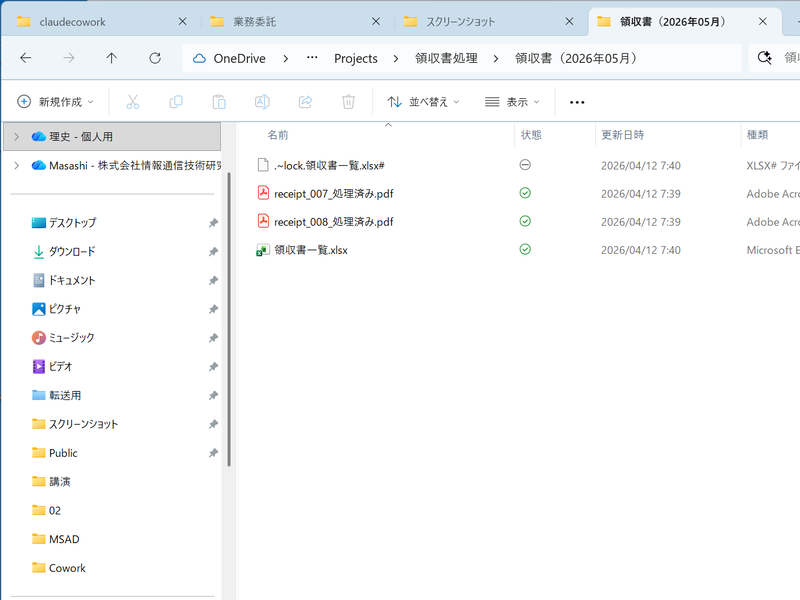Select the file receipt_007_処理済み.pdf
The width and height of the screenshot is (800, 600).
pos(330,193)
